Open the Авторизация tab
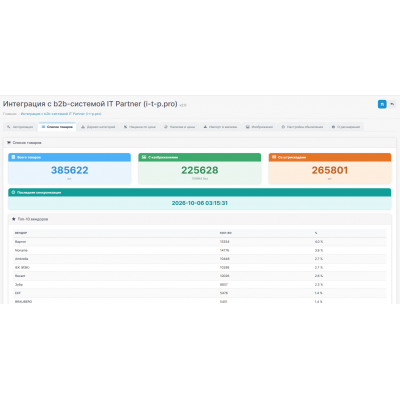The height and width of the screenshot is (400, 400). (20, 127)
